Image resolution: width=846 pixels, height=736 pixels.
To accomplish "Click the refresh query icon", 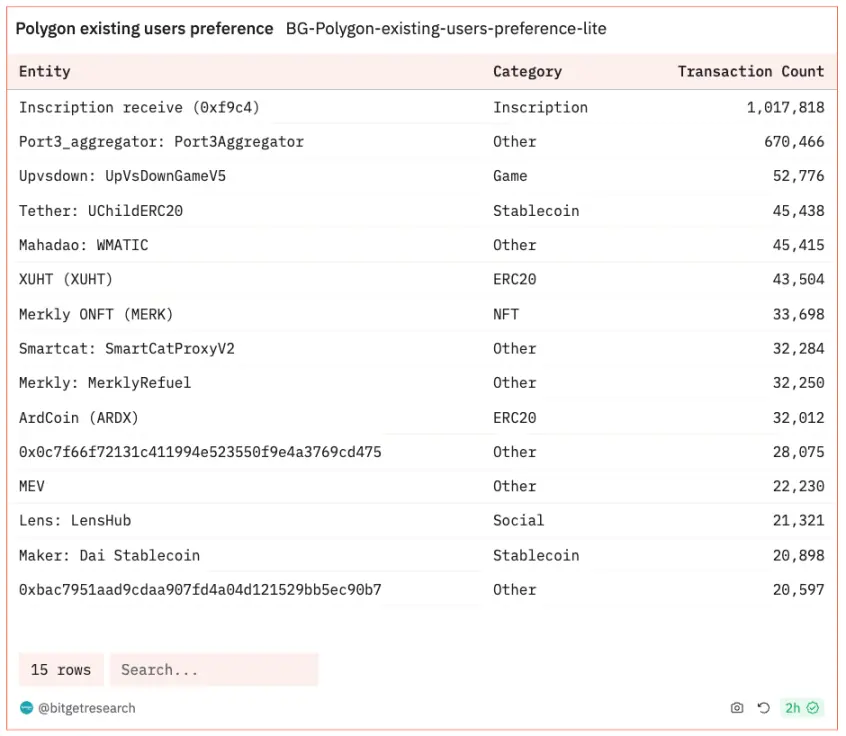I will click(763, 708).
